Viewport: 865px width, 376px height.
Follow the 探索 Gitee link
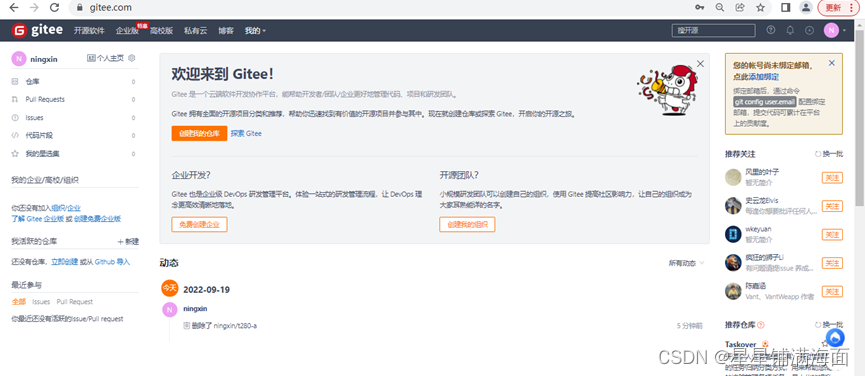click(246, 133)
